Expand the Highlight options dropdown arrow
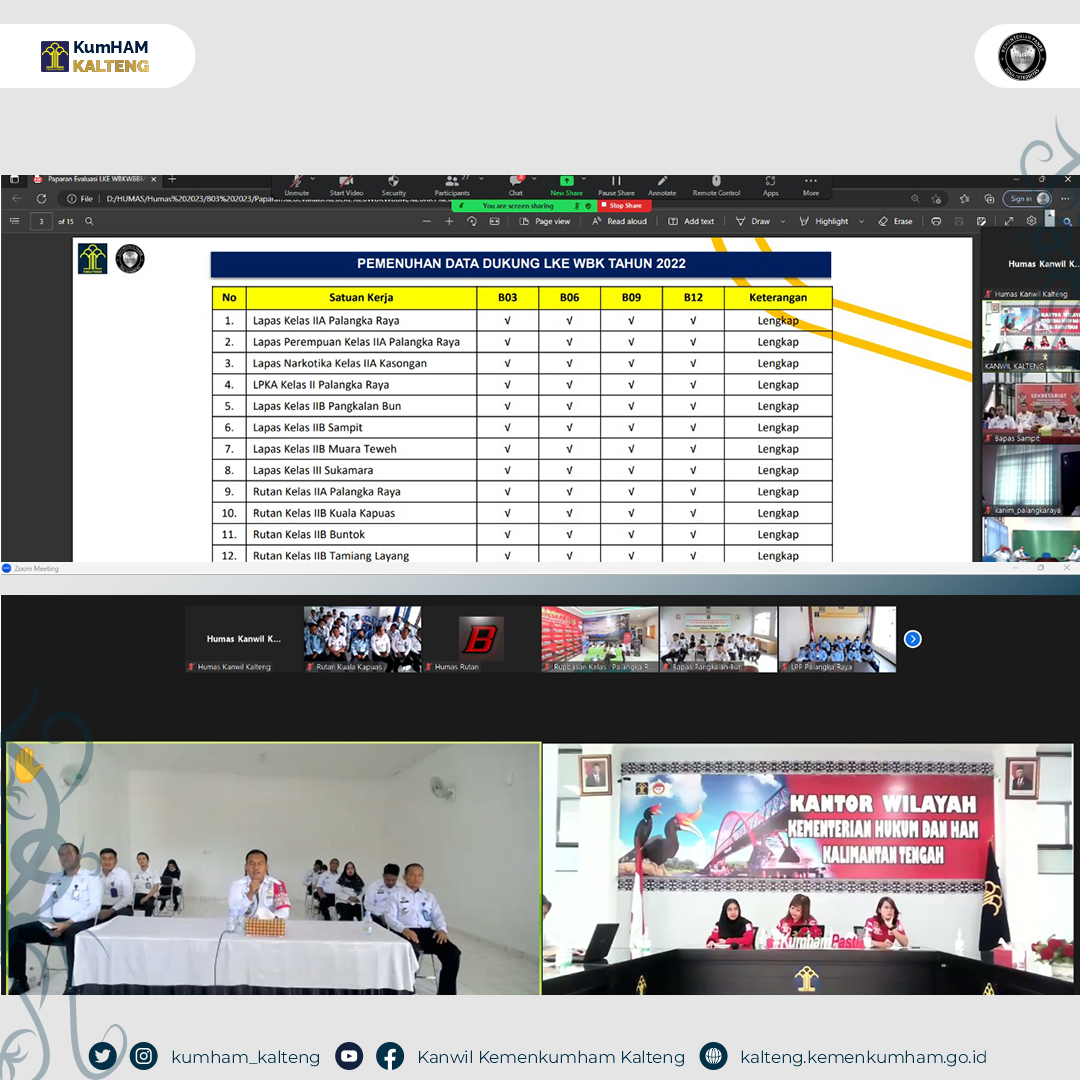The image size is (1080, 1080). (862, 222)
